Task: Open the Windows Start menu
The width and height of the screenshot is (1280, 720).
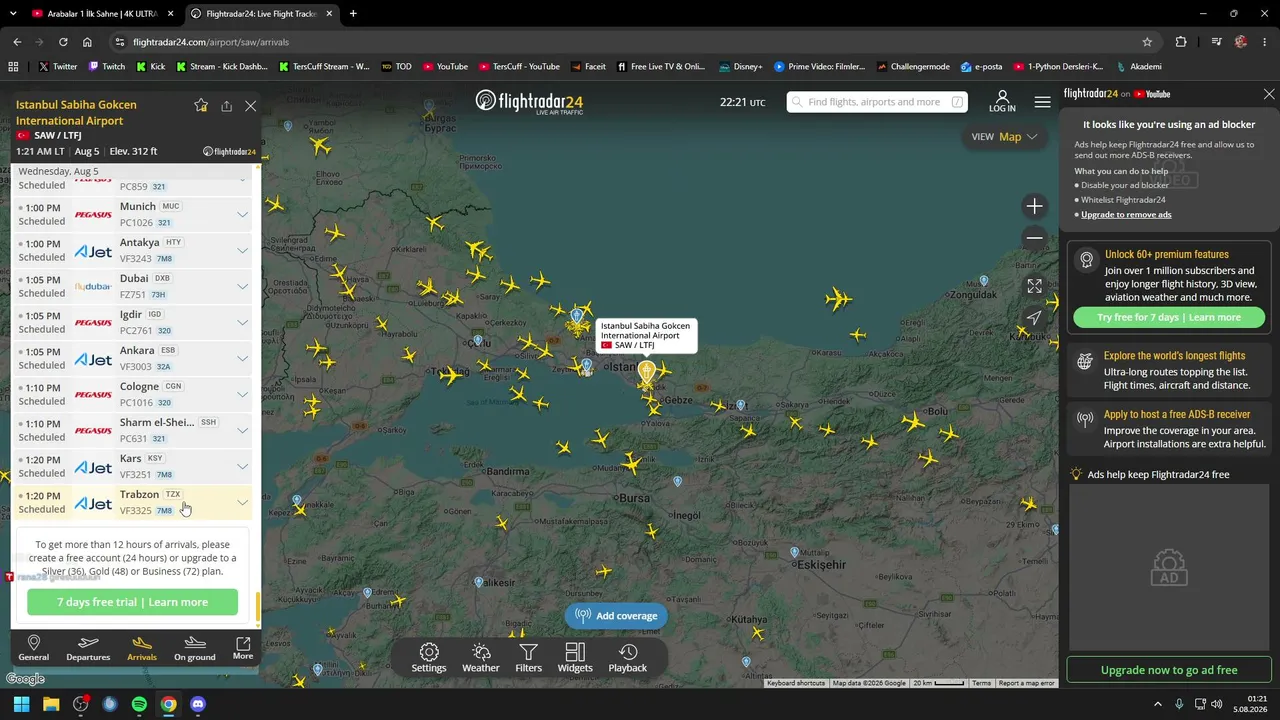Action: click(21, 704)
